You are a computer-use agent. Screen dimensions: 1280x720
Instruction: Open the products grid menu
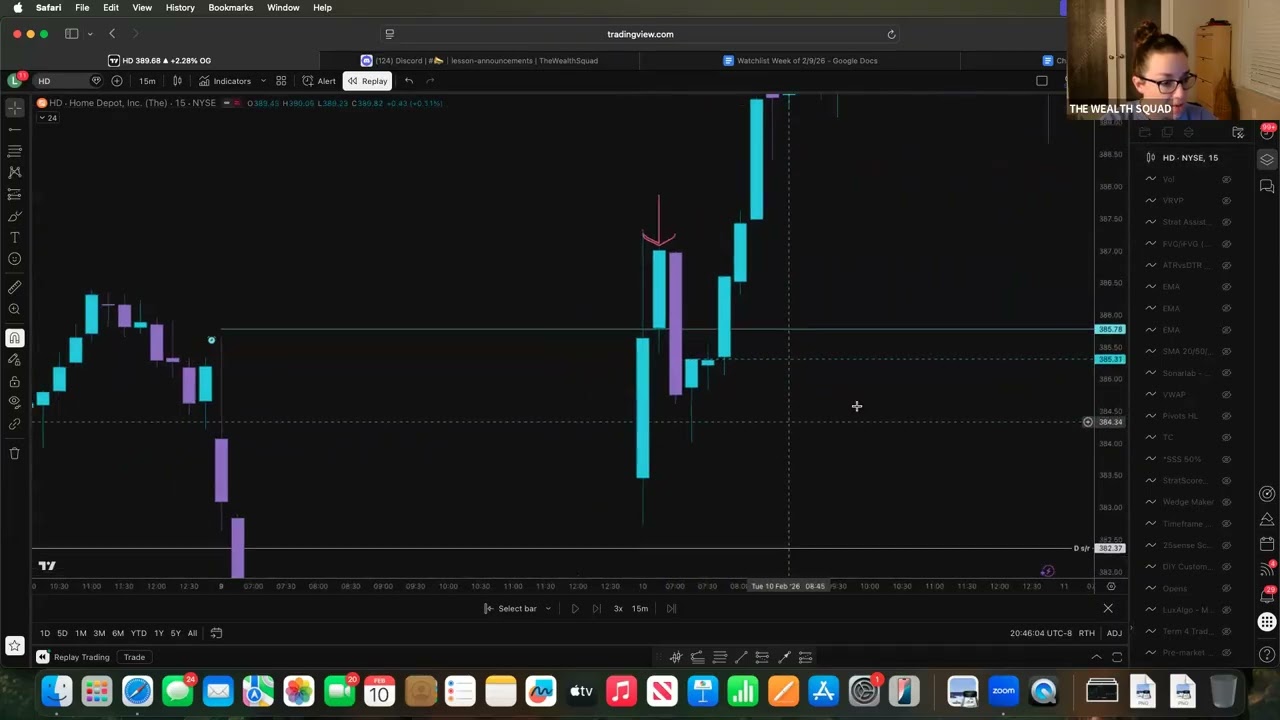click(1267, 622)
